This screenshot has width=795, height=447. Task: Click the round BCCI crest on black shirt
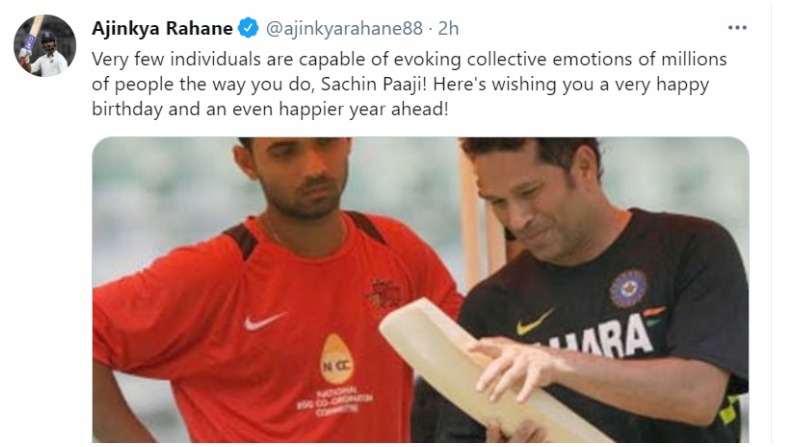tap(629, 288)
